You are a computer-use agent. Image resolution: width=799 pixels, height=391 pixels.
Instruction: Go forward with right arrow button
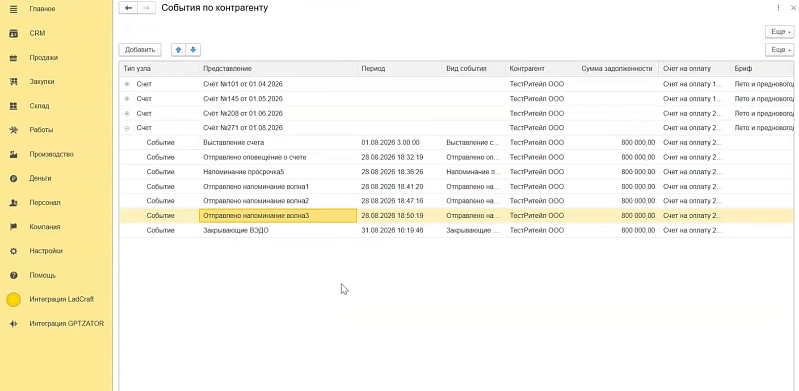pos(146,8)
